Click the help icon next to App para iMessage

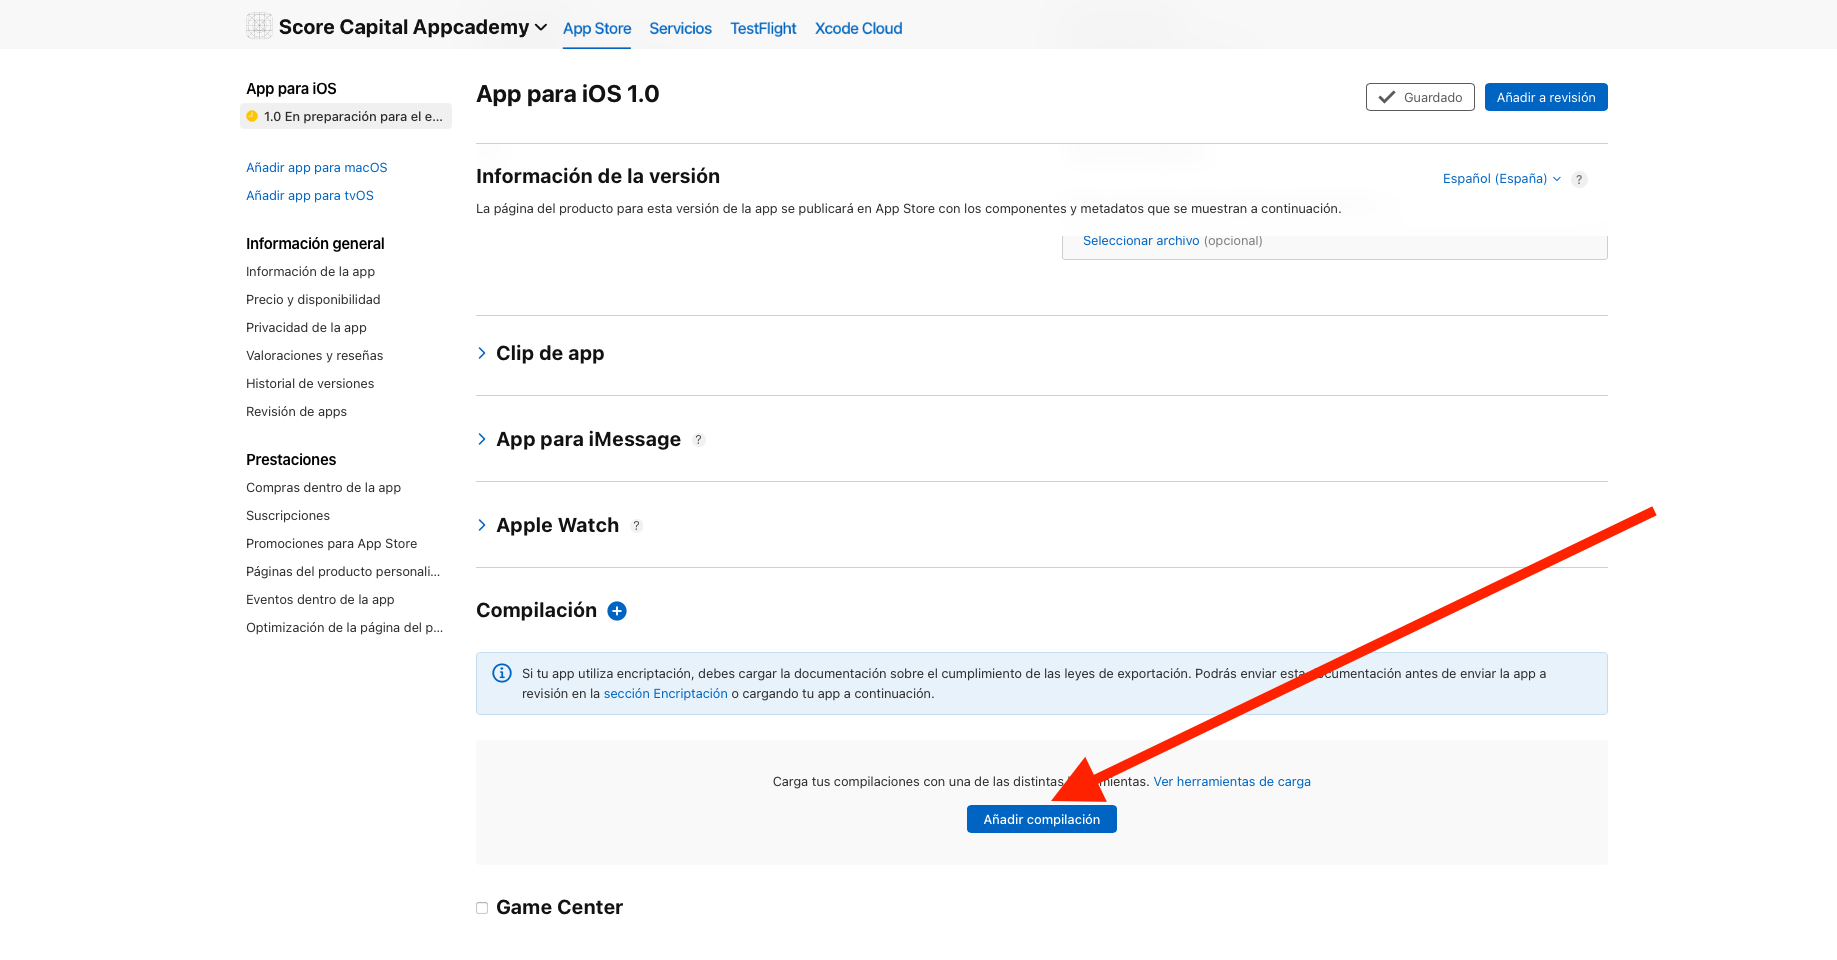(x=698, y=440)
